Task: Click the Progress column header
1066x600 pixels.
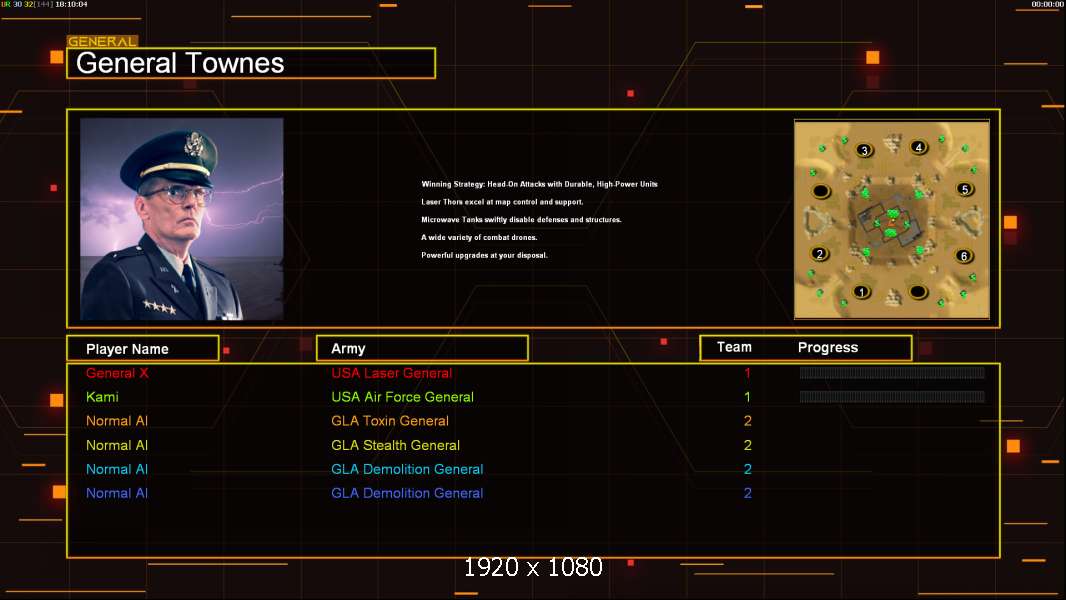Action: coord(827,347)
